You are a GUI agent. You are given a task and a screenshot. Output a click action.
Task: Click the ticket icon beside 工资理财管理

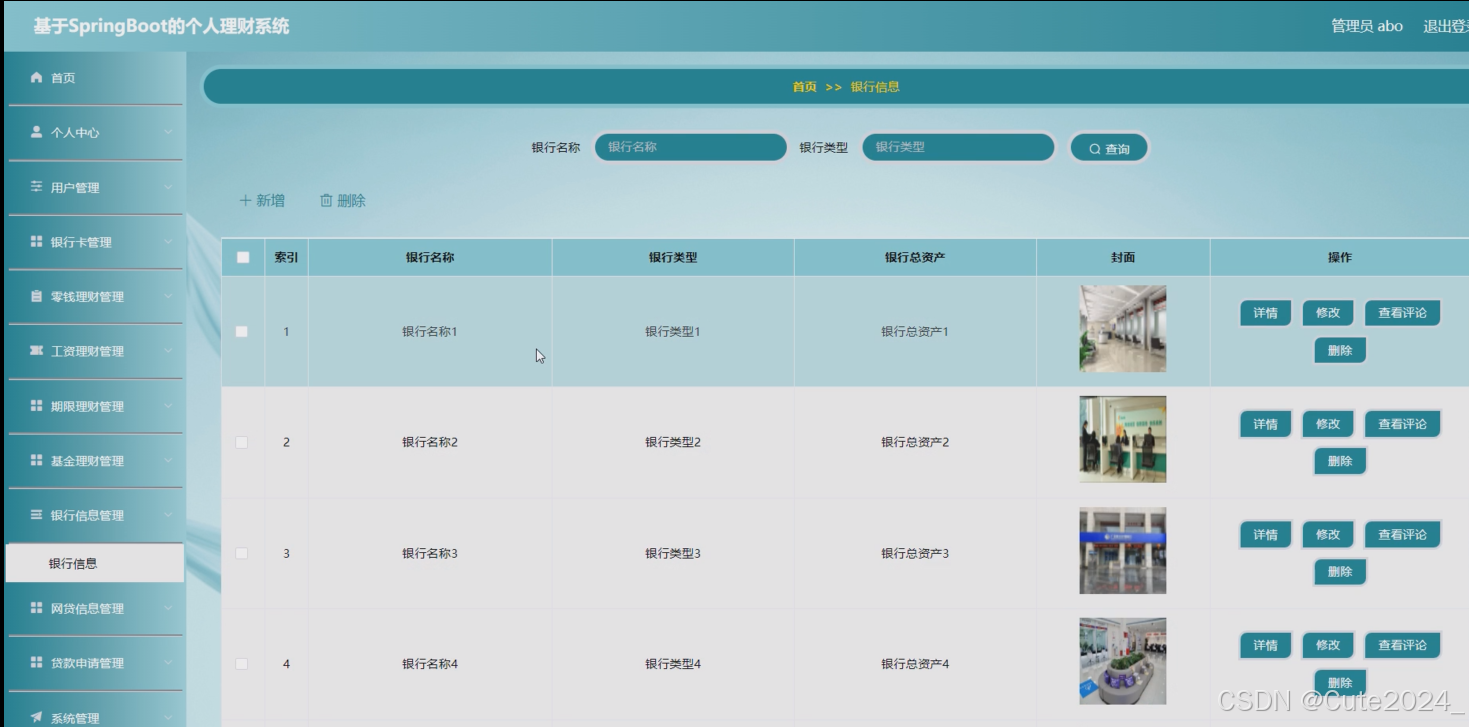[x=37, y=351]
